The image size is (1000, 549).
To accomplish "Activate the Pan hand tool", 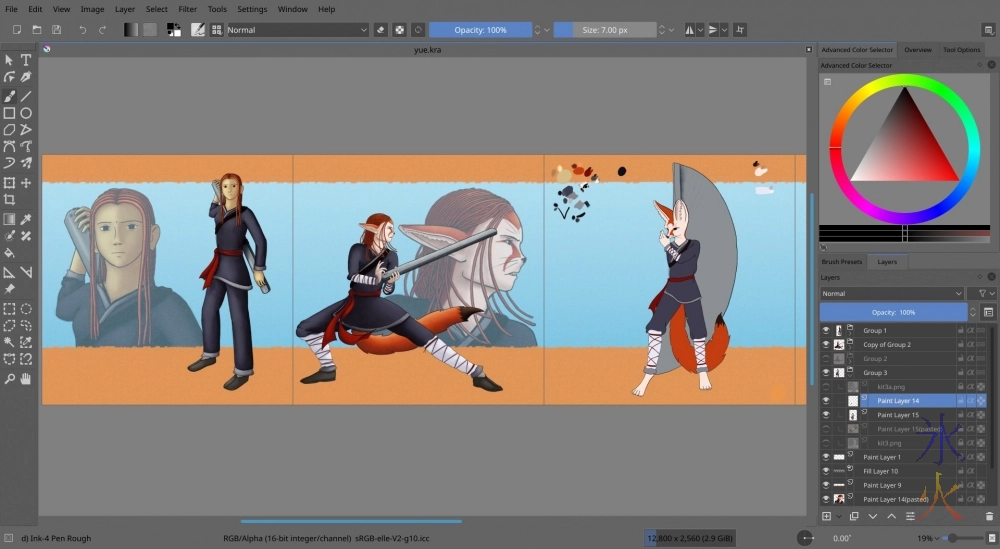I will click(x=26, y=379).
